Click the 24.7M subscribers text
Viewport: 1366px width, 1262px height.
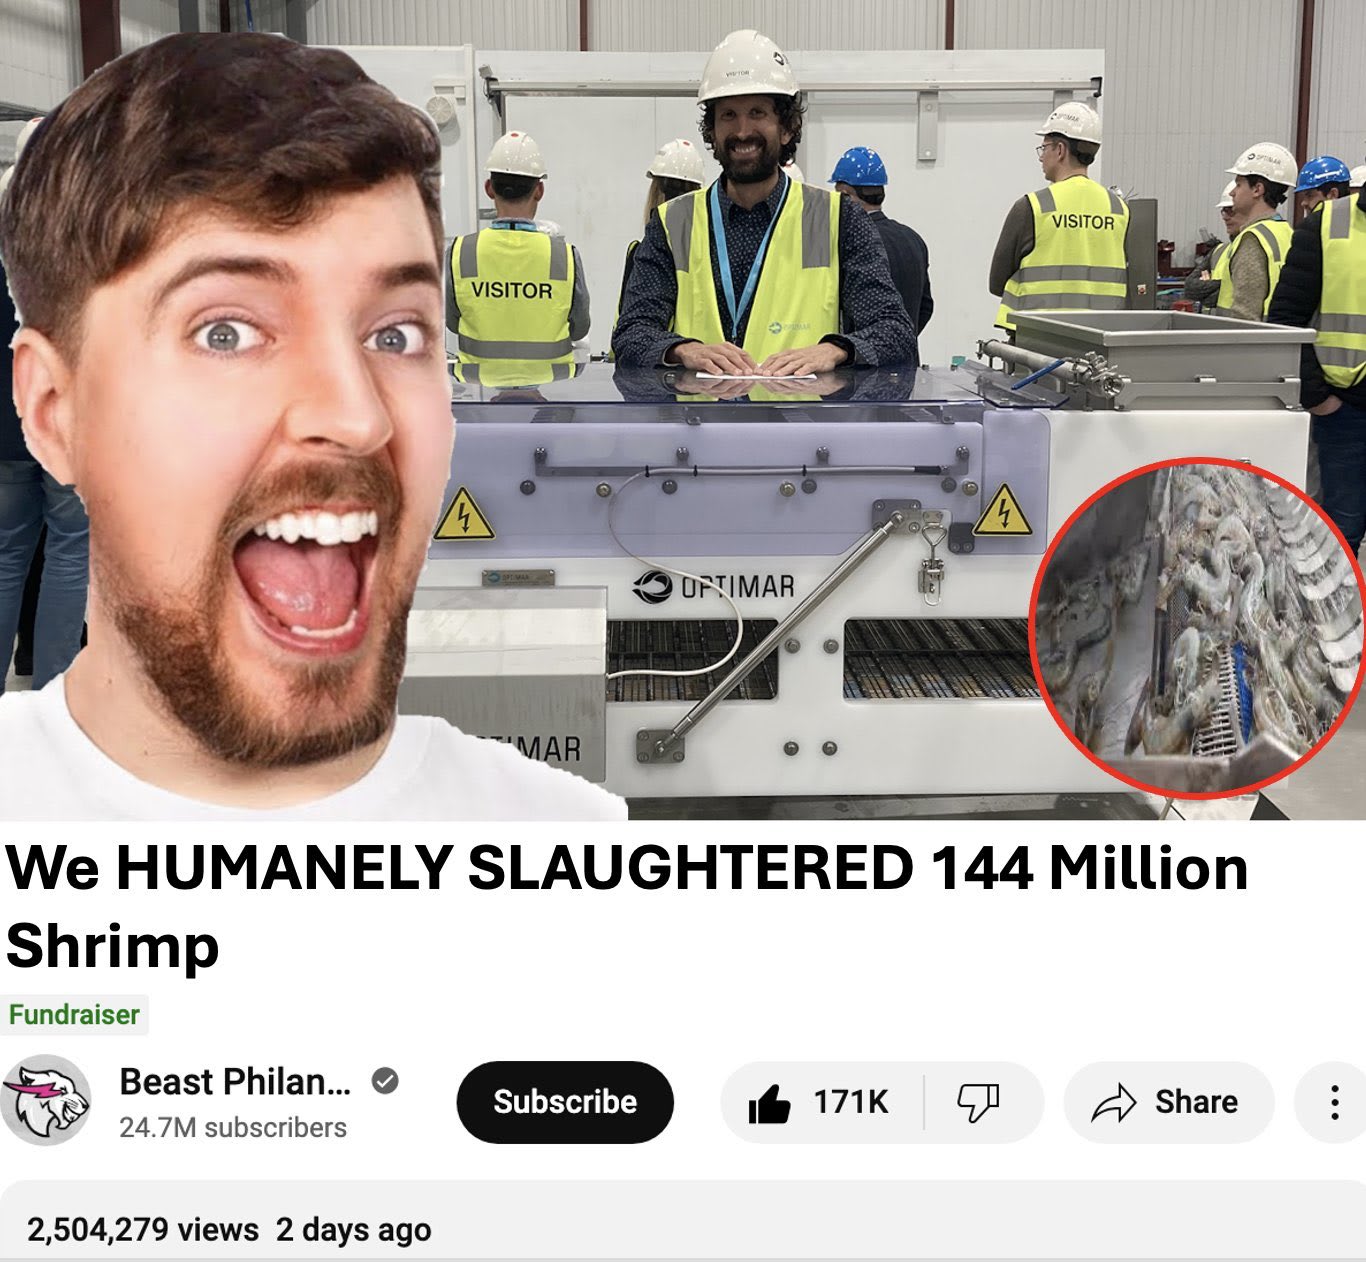point(233,1127)
